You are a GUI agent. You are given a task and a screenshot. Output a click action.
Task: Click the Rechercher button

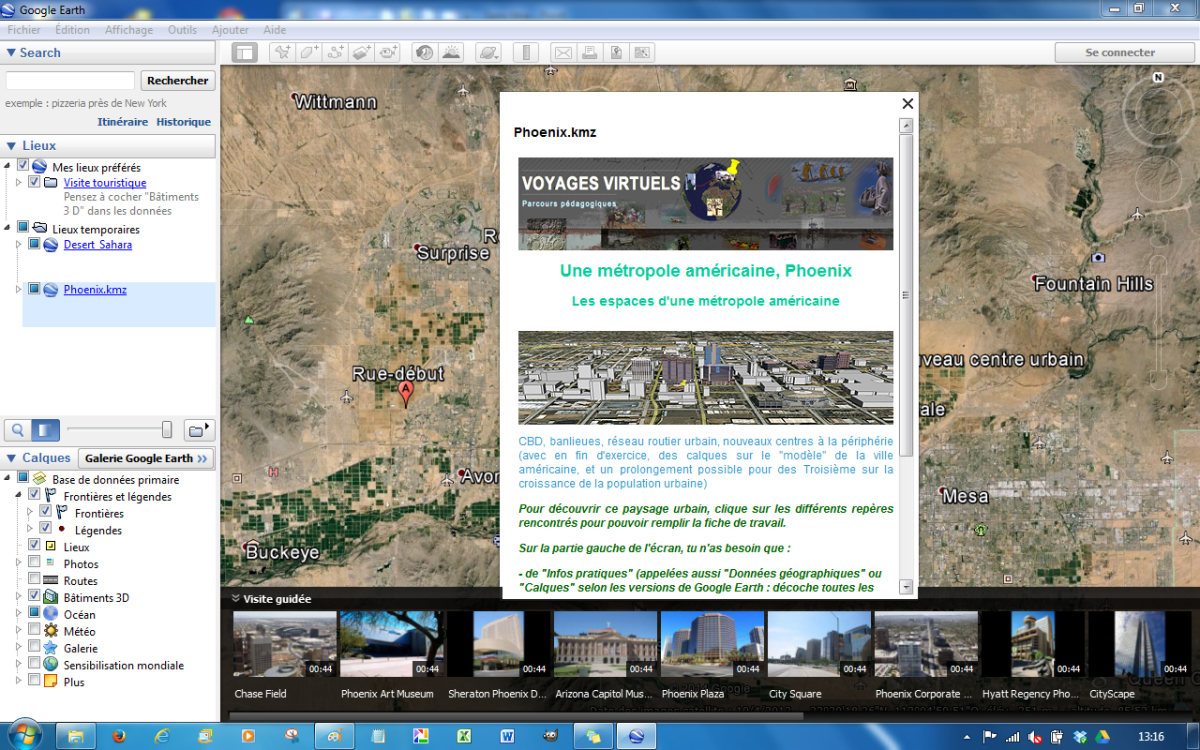point(178,81)
